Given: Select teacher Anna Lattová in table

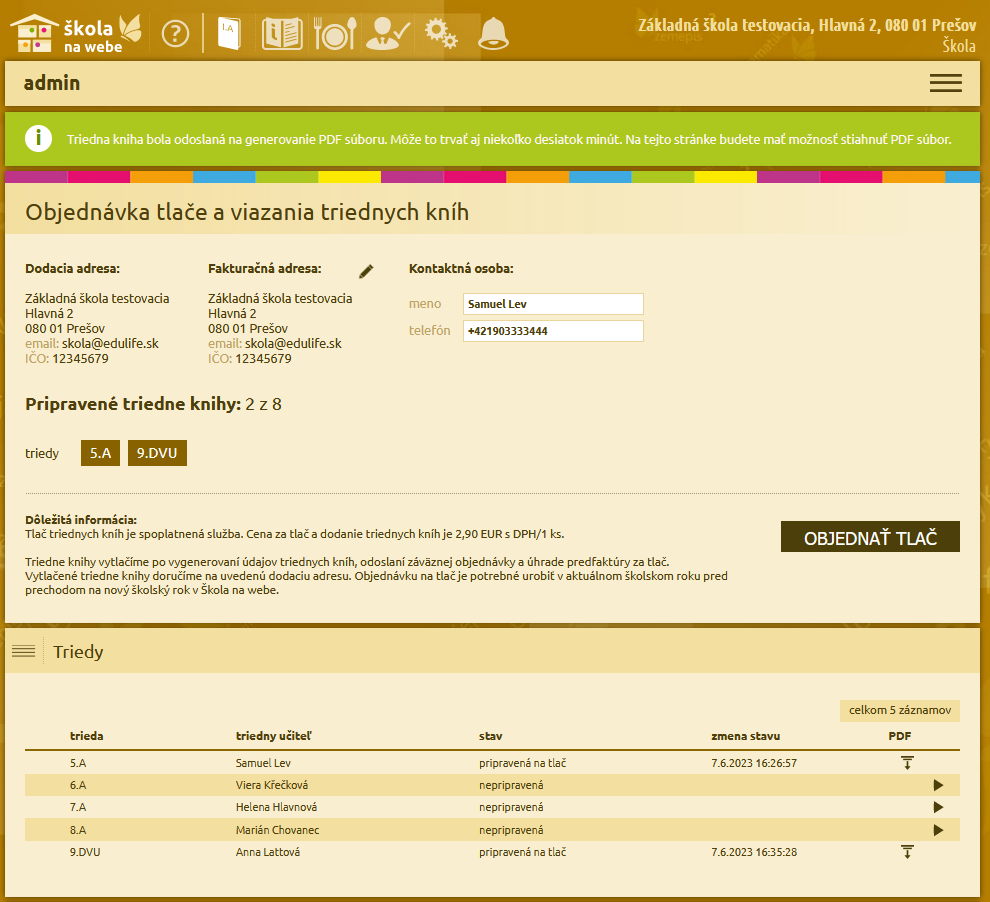Looking at the screenshot, I should [268, 852].
